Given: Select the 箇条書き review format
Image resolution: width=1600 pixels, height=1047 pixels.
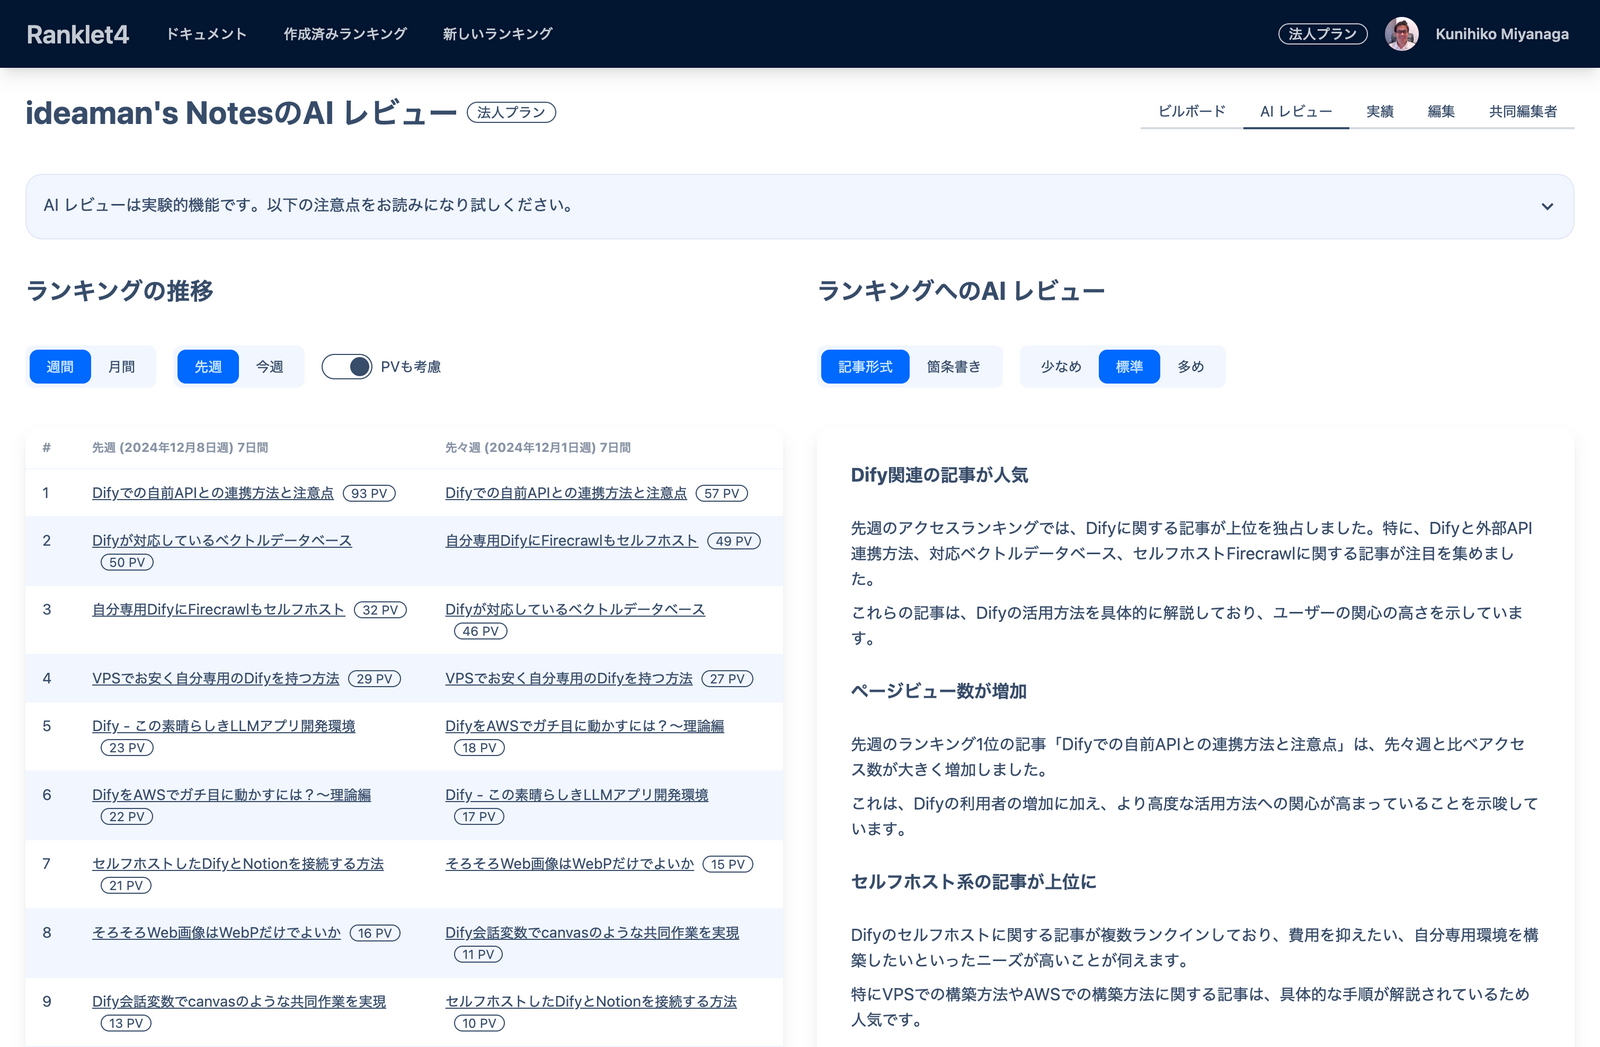Looking at the screenshot, I should click(x=954, y=367).
